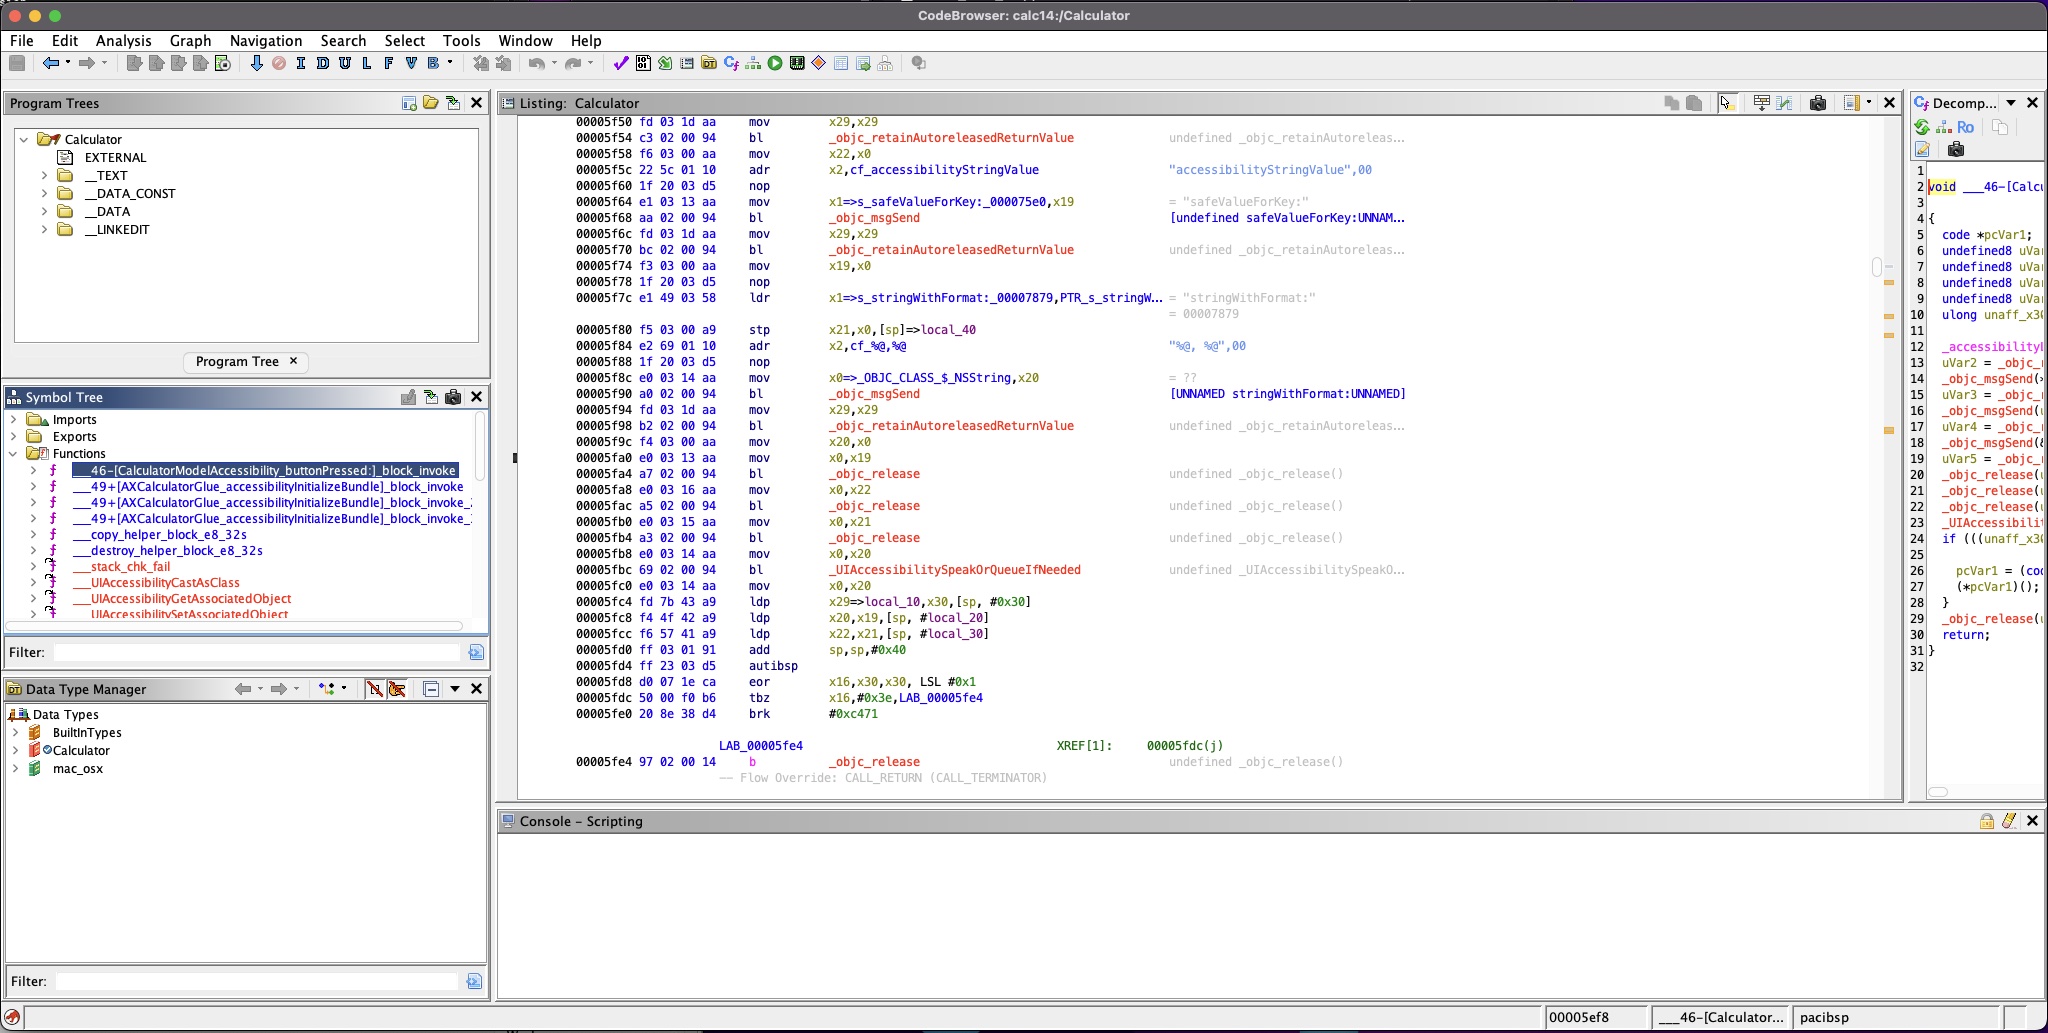Click the V navigation icon in toolbar
The height and width of the screenshot is (1033, 2048).
pyautogui.click(x=411, y=63)
